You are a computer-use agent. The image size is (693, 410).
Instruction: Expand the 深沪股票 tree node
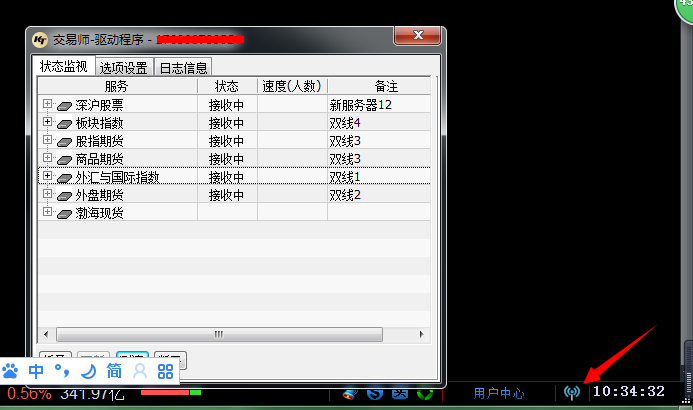[46, 104]
